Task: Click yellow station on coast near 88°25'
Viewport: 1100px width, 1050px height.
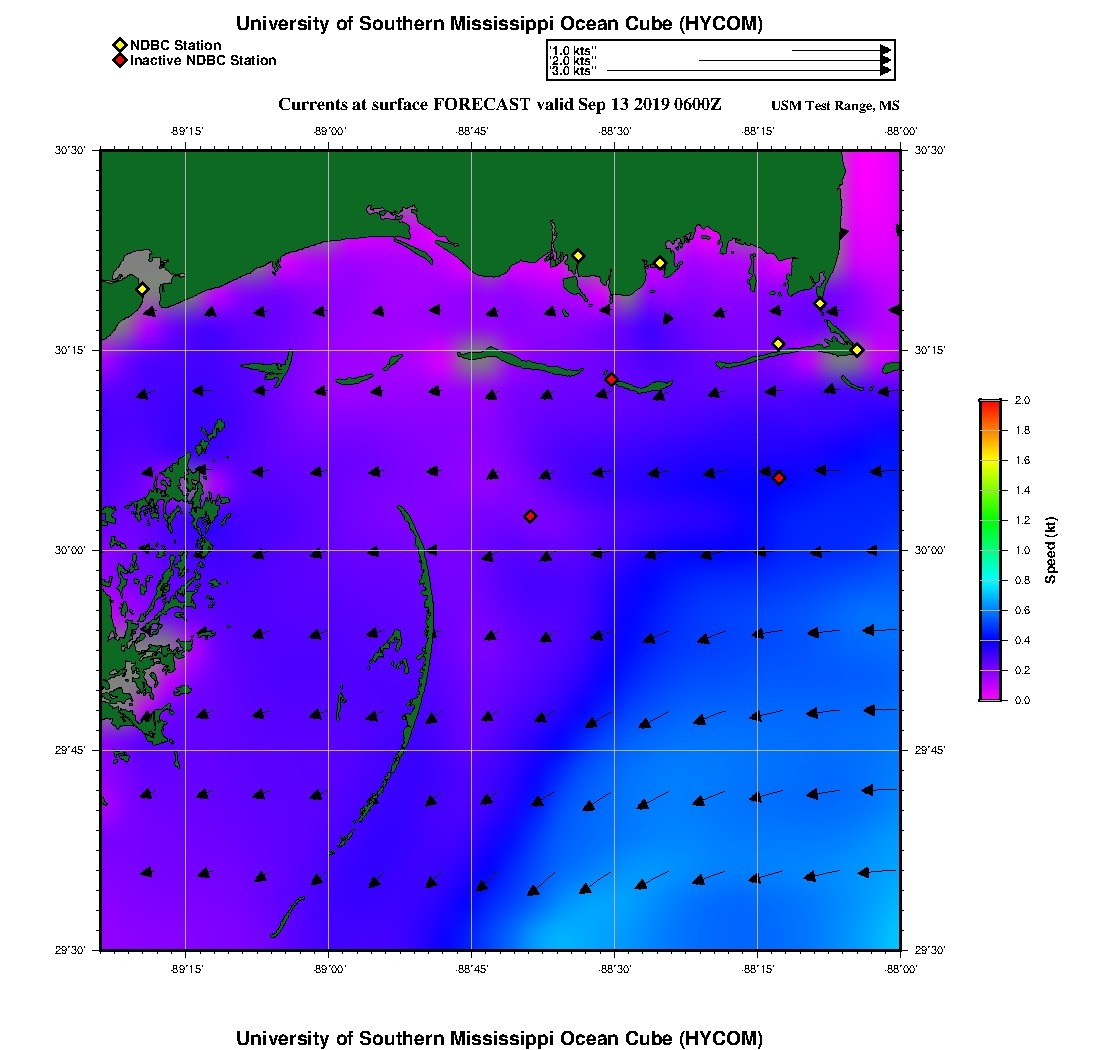Action: point(660,264)
